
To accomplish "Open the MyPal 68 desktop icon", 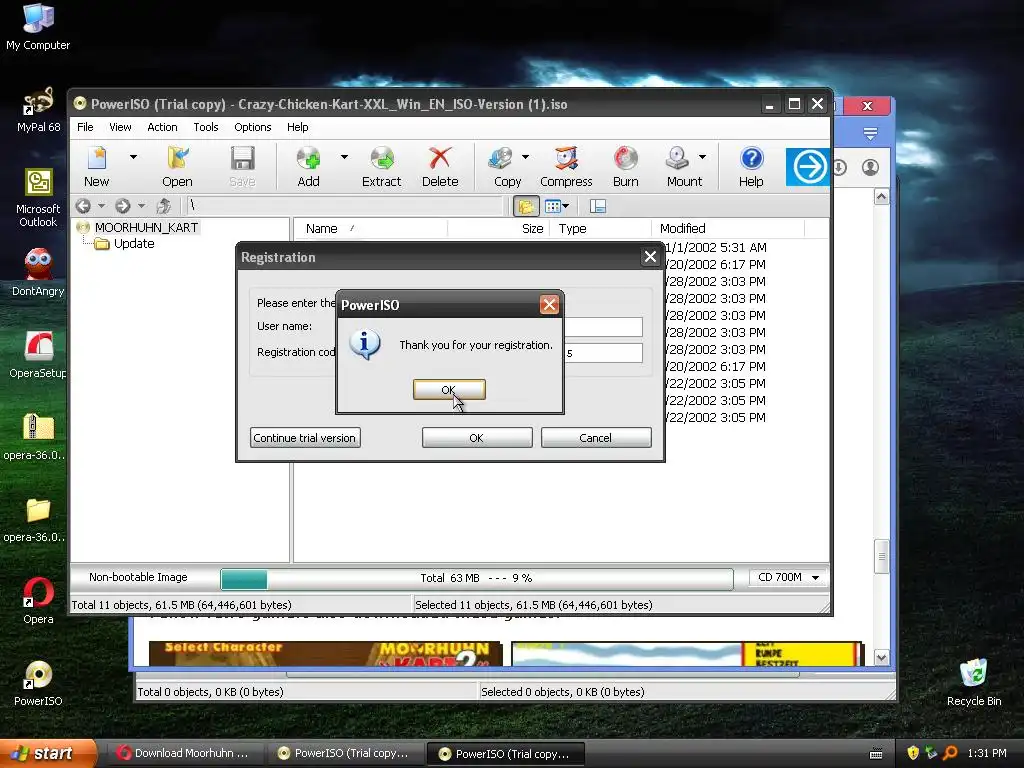I will 38,109.
